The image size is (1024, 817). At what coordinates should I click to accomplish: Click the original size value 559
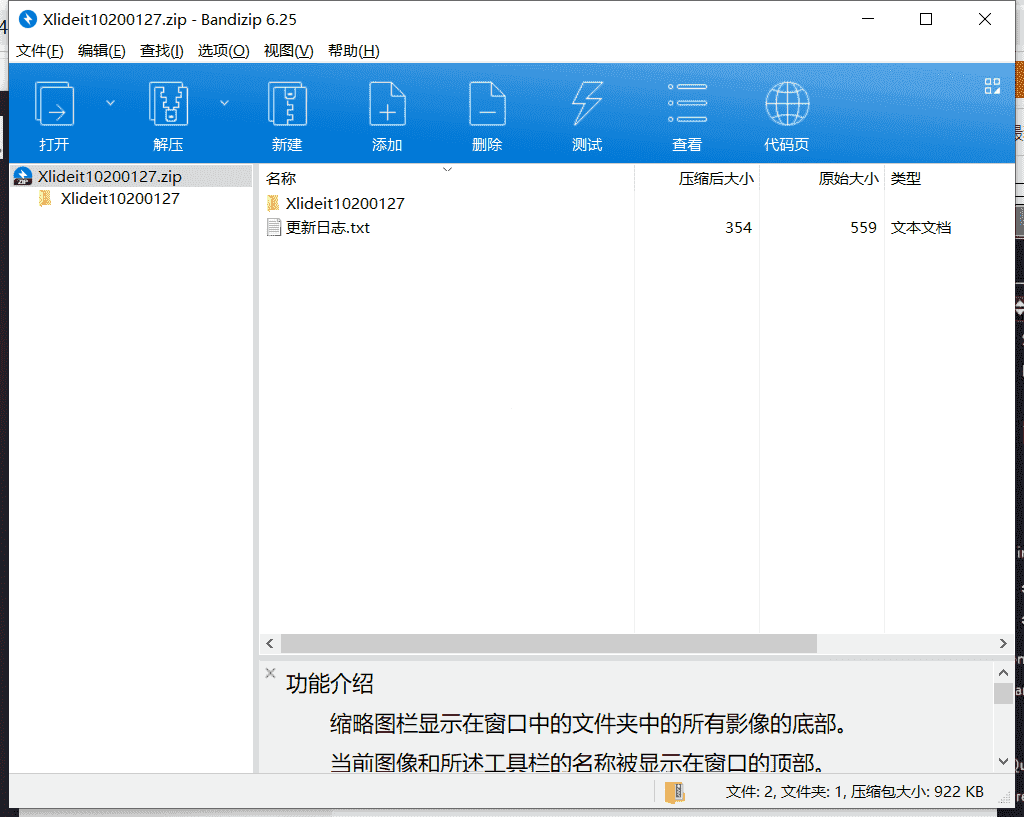[863, 228]
